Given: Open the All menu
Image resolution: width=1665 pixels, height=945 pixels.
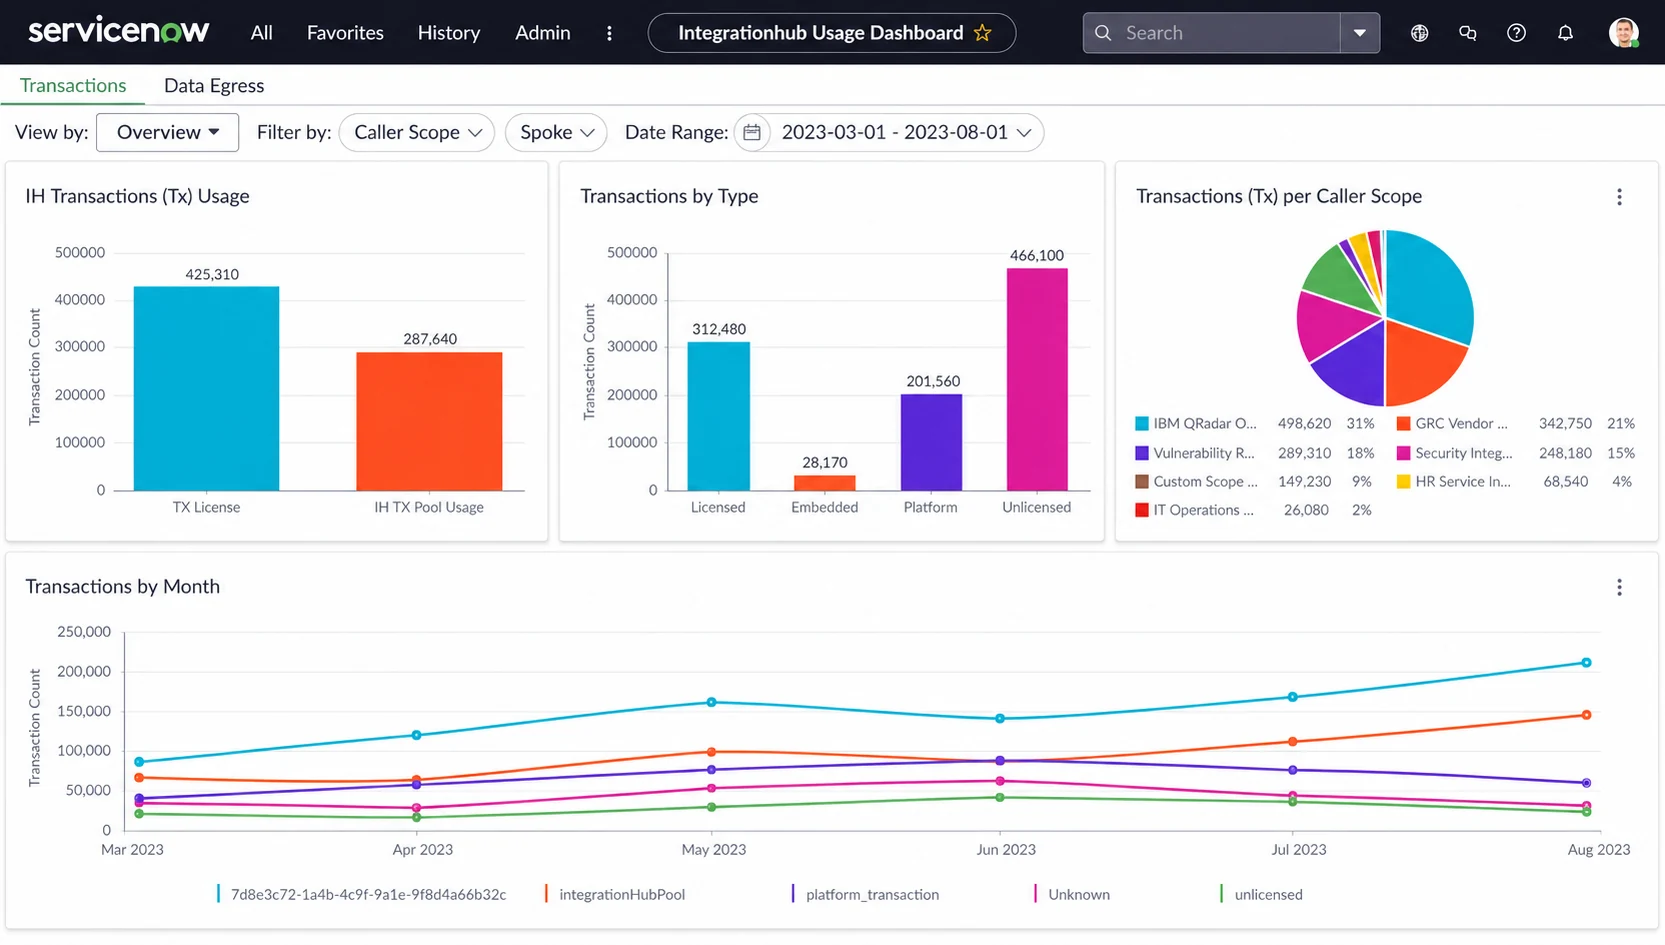Looking at the screenshot, I should coord(262,33).
